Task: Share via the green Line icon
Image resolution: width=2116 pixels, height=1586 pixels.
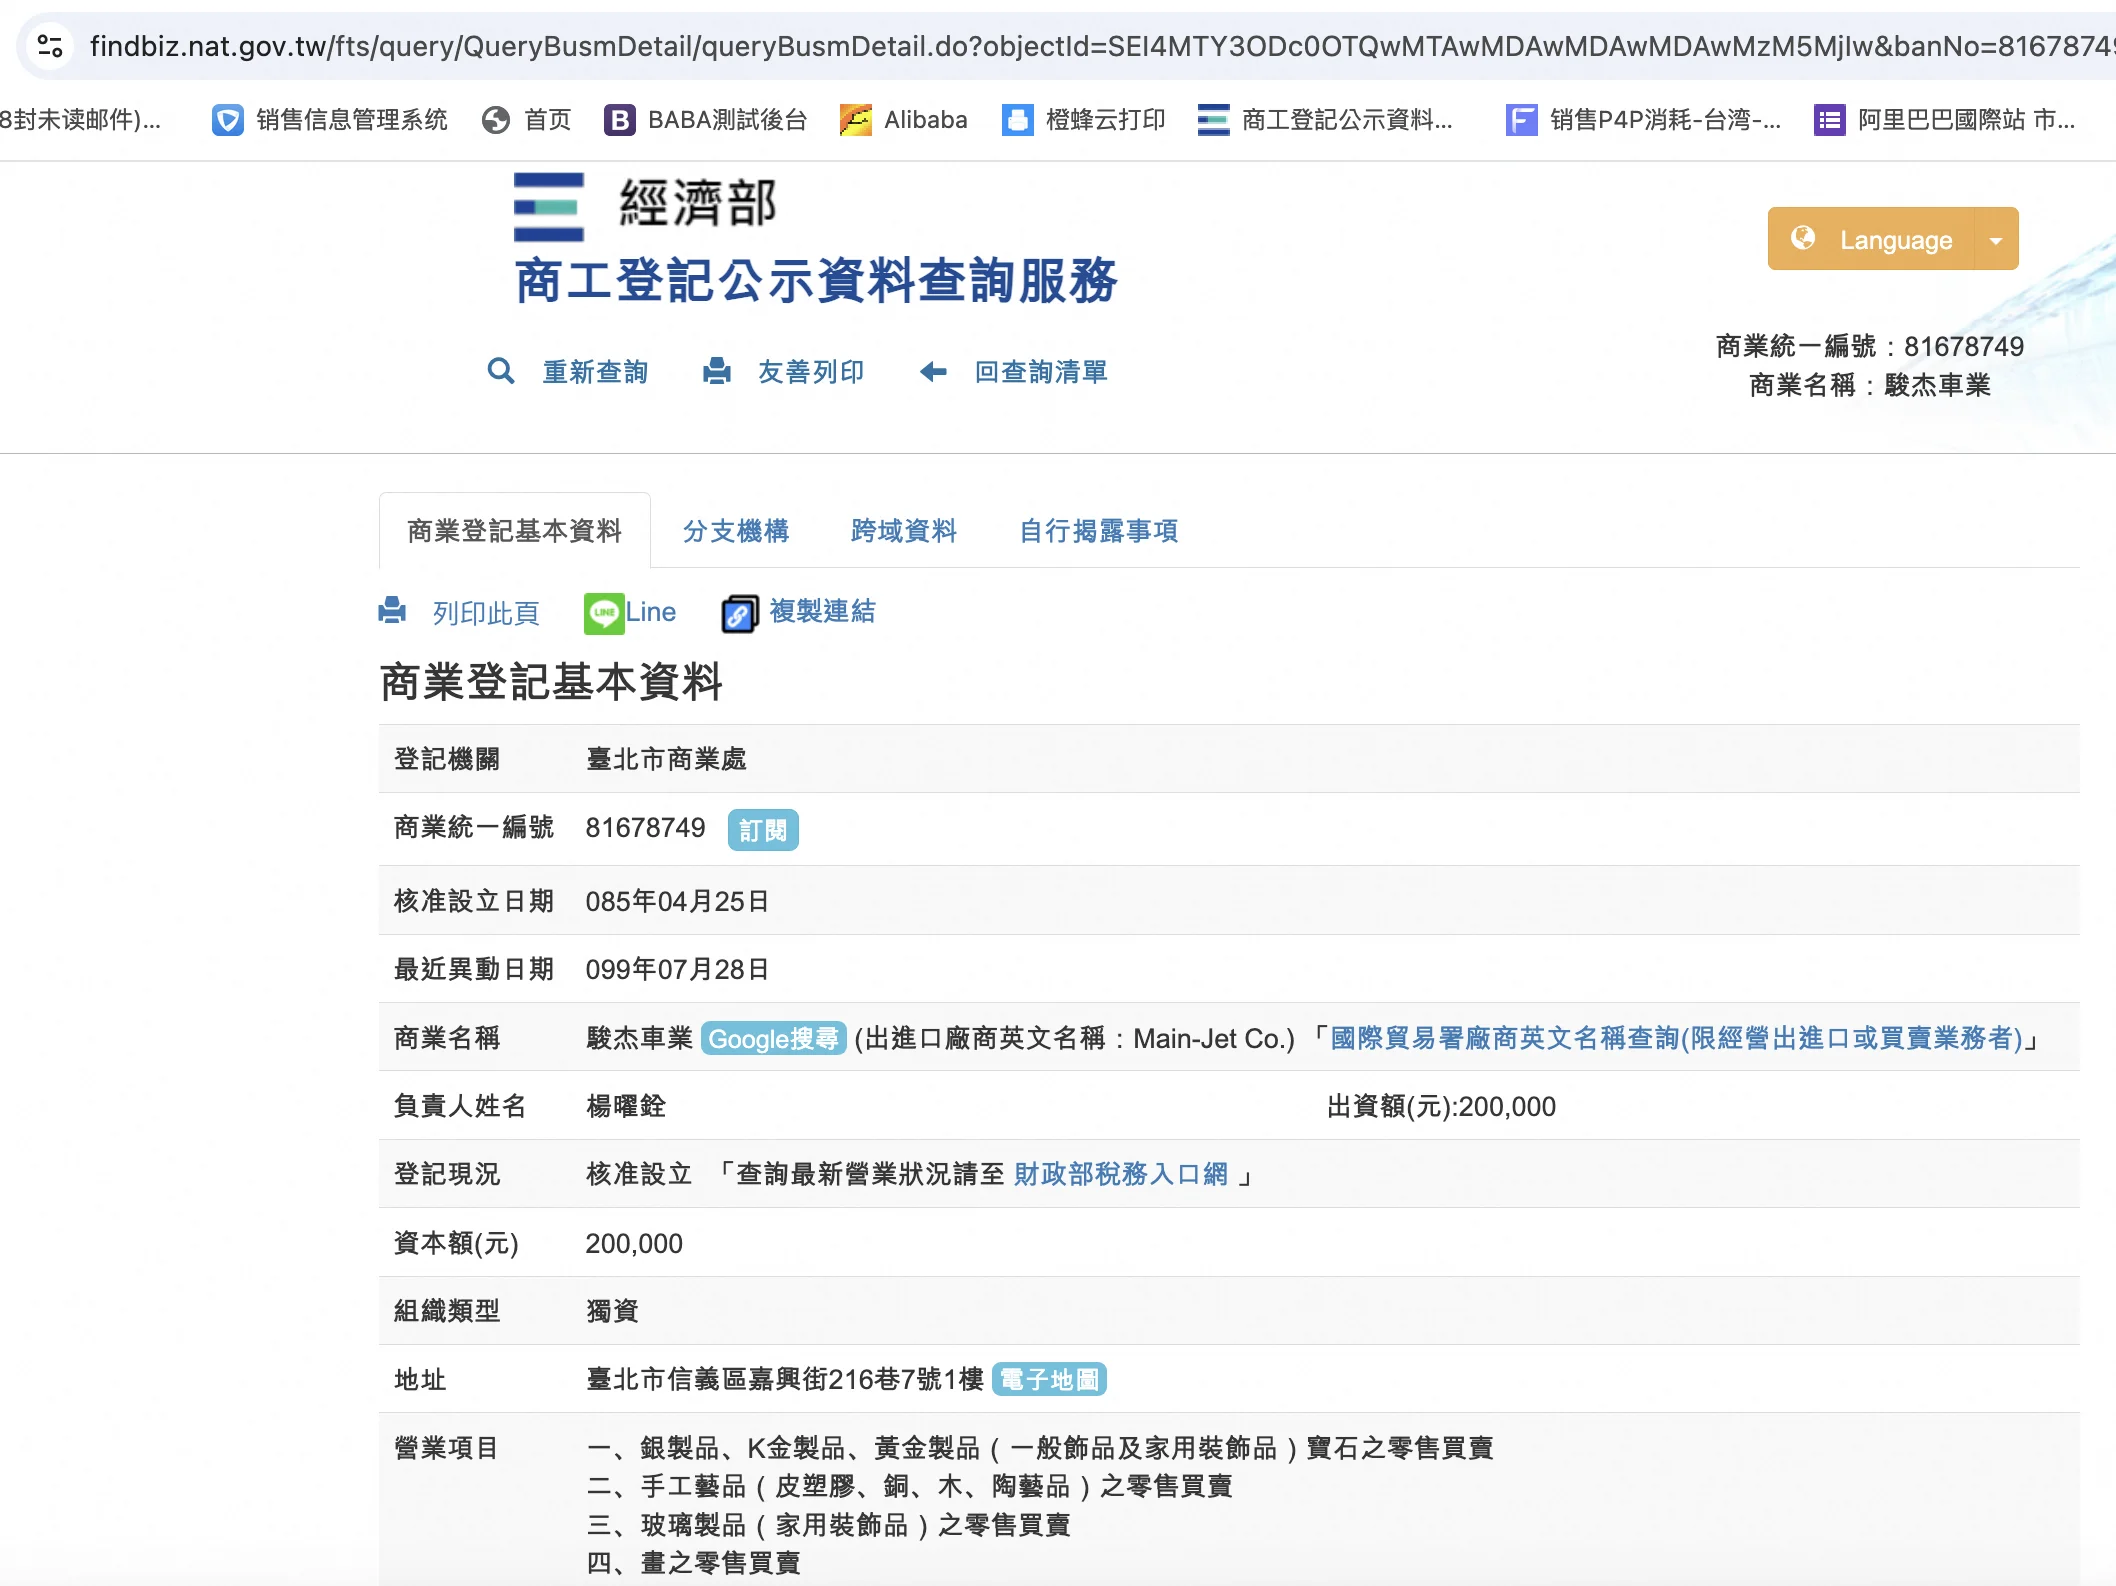Action: point(604,613)
